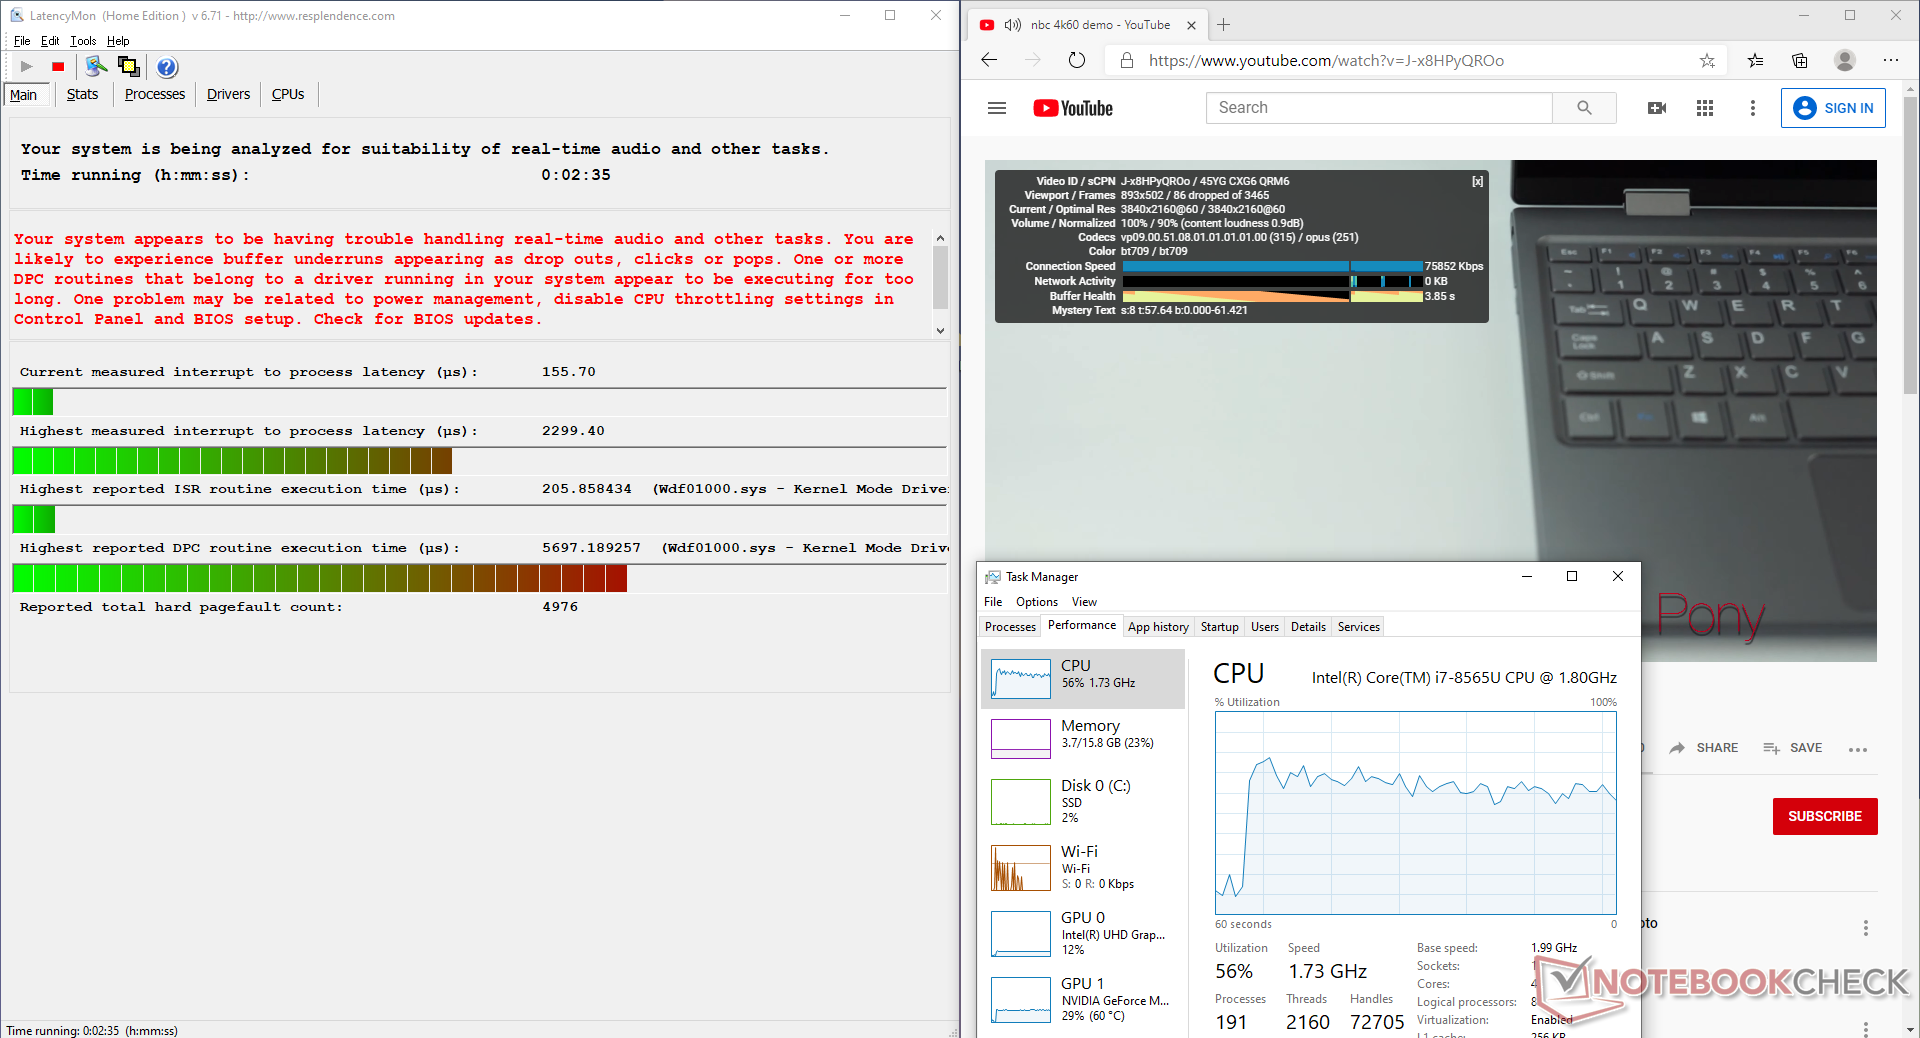Select Wi-Fi performance entry
The width and height of the screenshot is (1920, 1038).
point(1083,867)
